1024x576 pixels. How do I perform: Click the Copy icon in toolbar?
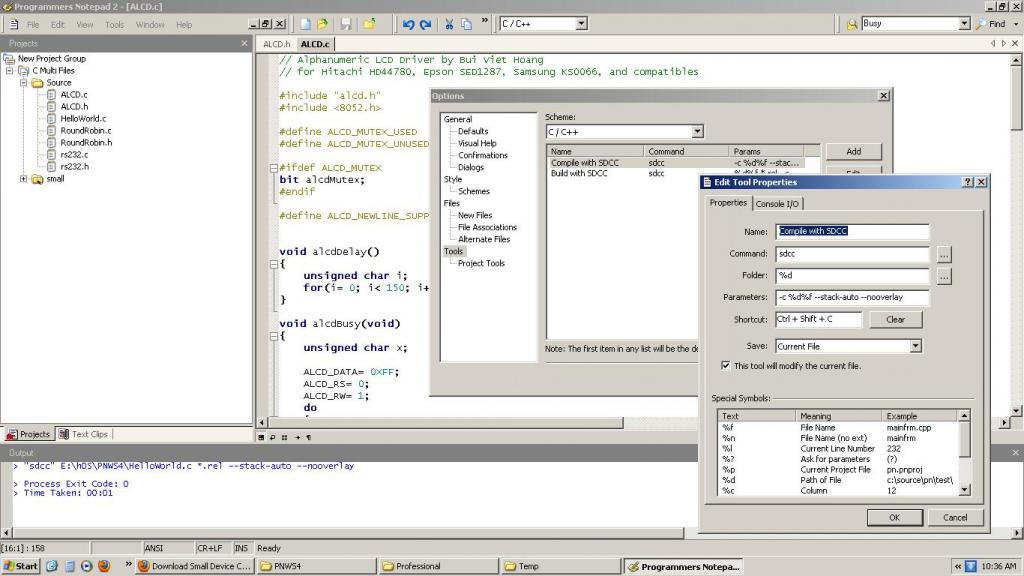(467, 24)
